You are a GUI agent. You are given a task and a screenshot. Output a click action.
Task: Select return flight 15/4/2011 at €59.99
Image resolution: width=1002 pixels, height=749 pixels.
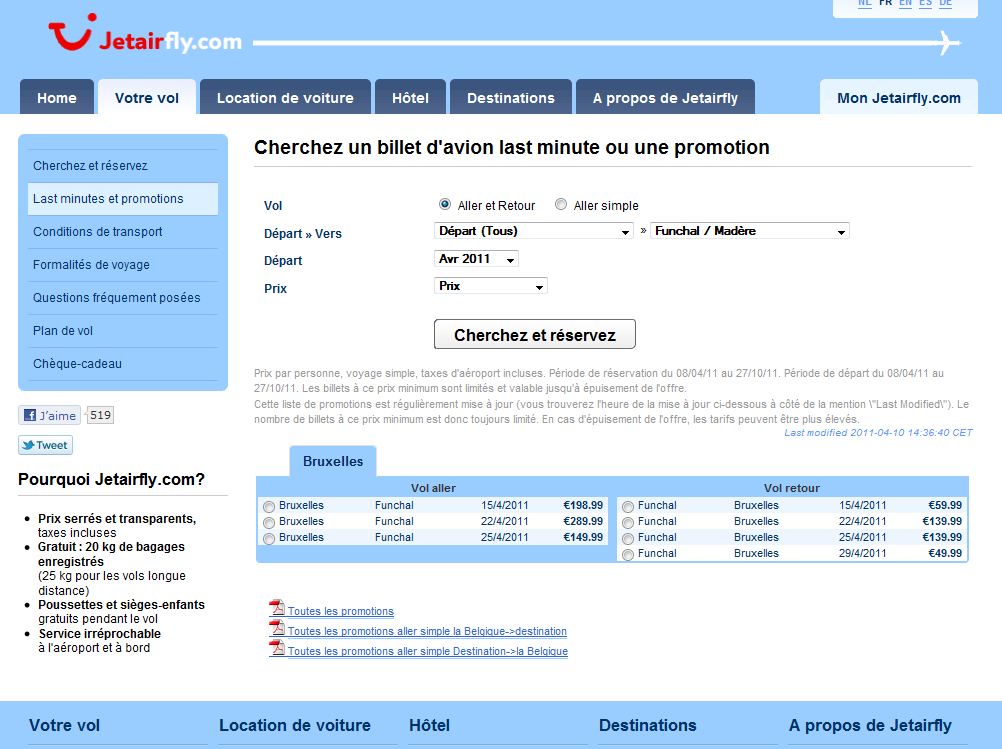coord(628,507)
